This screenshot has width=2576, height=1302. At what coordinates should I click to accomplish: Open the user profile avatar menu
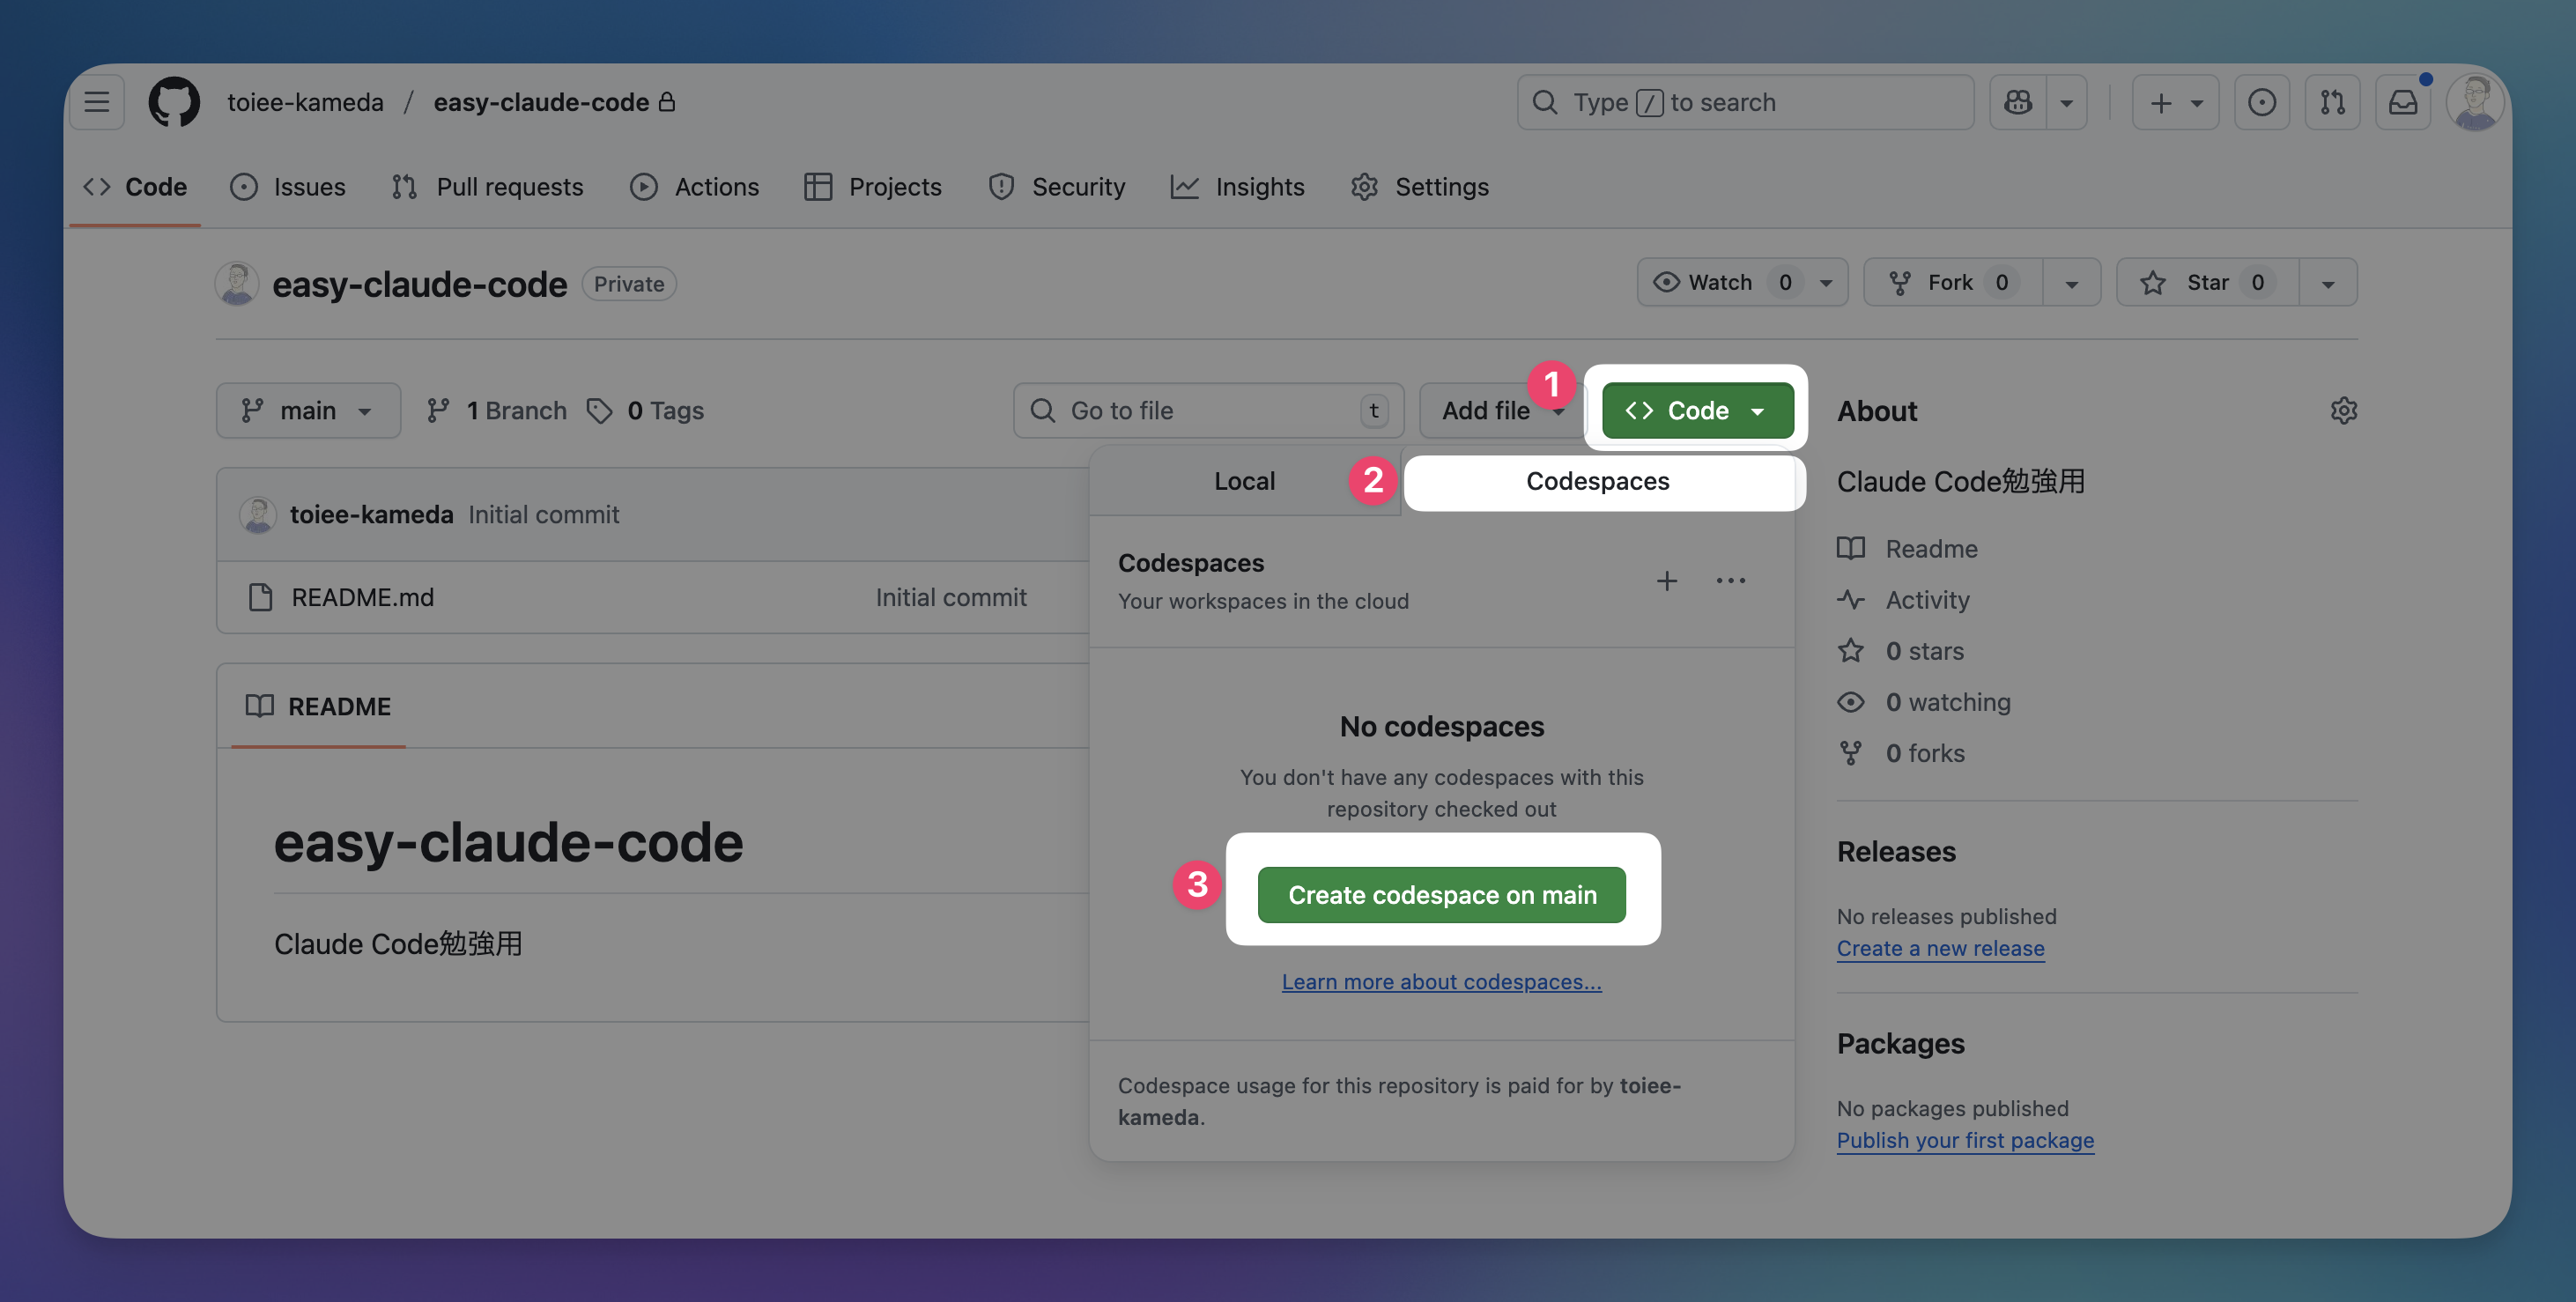[2475, 102]
